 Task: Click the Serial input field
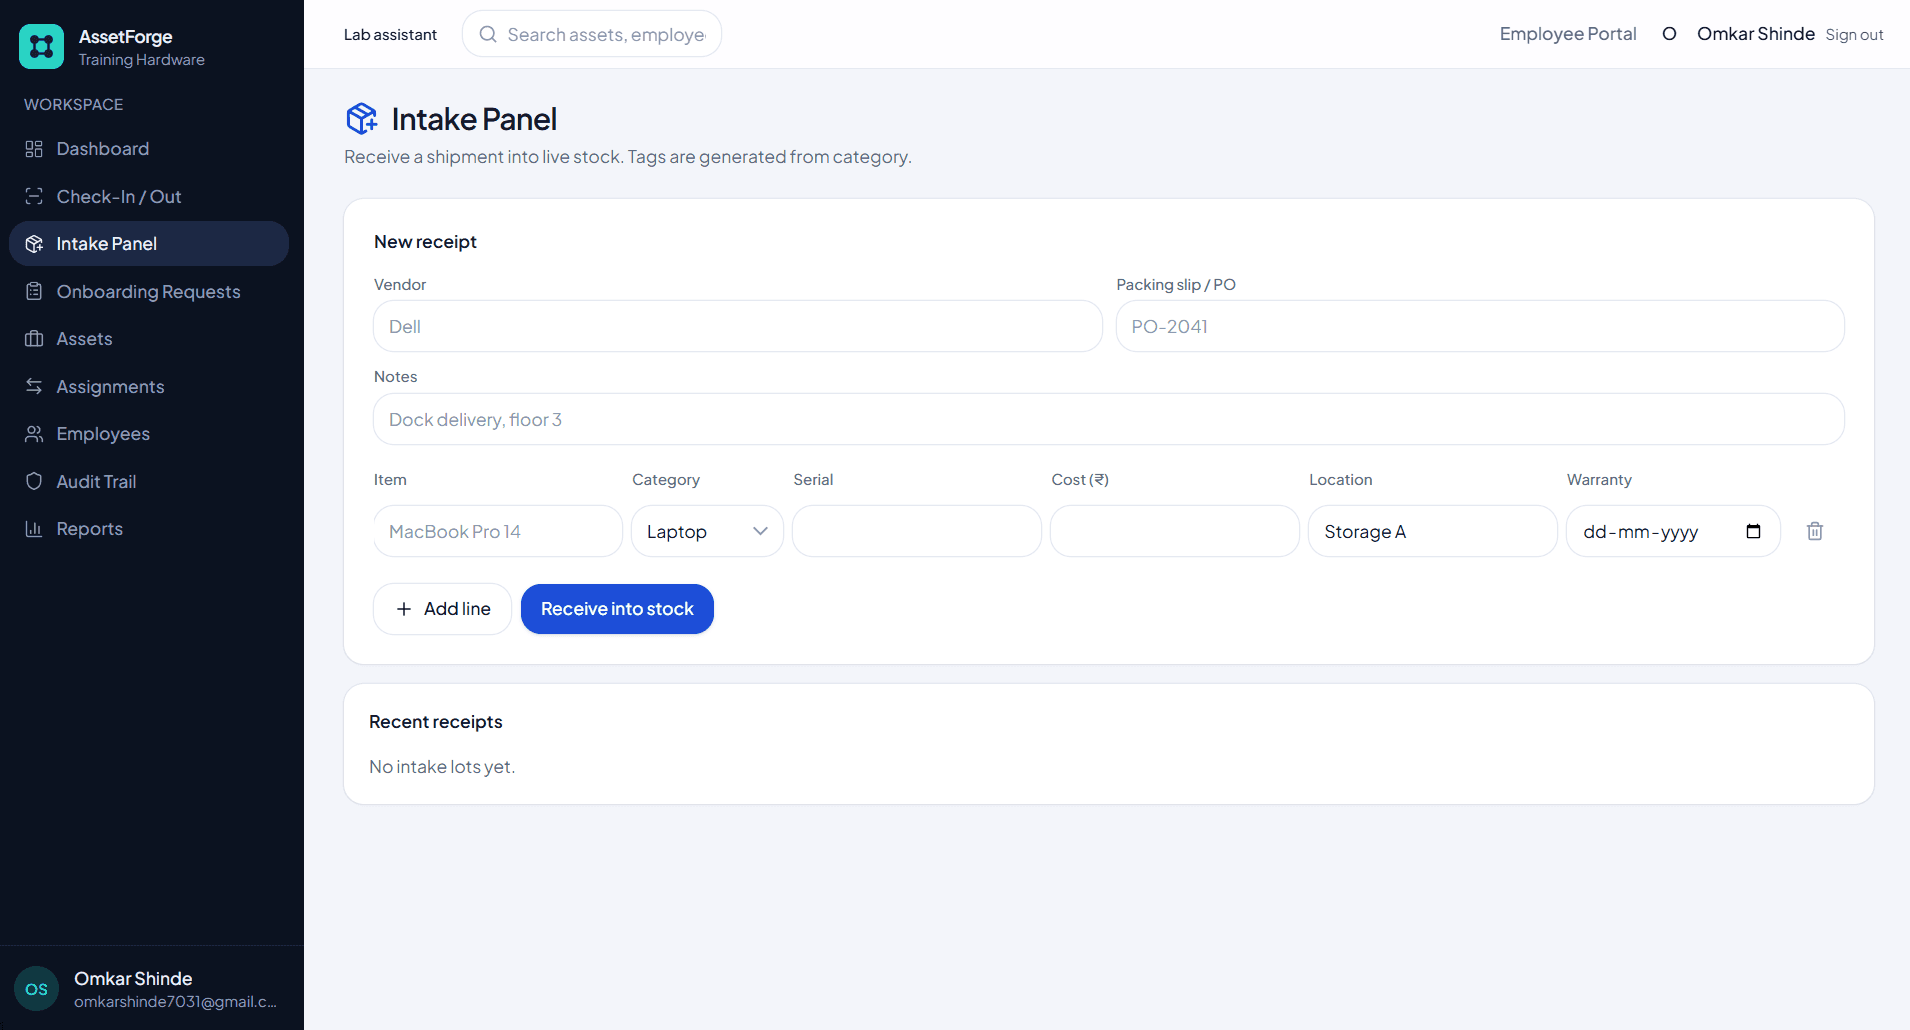coord(917,531)
